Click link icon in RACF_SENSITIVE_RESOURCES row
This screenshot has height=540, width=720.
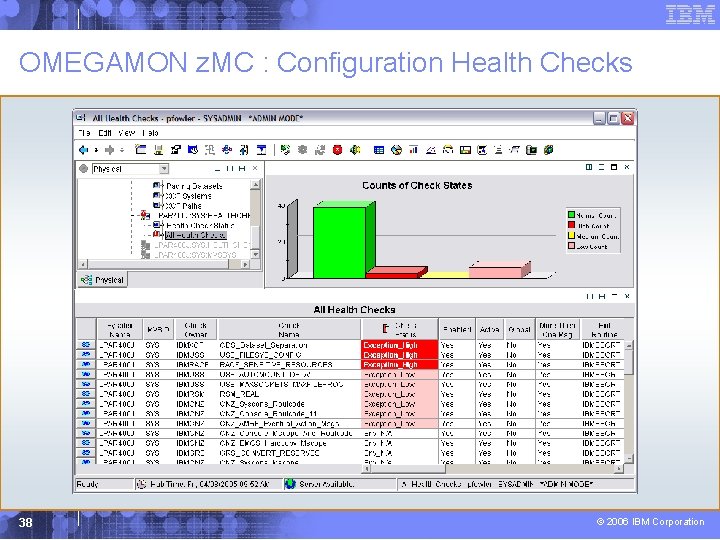coord(86,364)
